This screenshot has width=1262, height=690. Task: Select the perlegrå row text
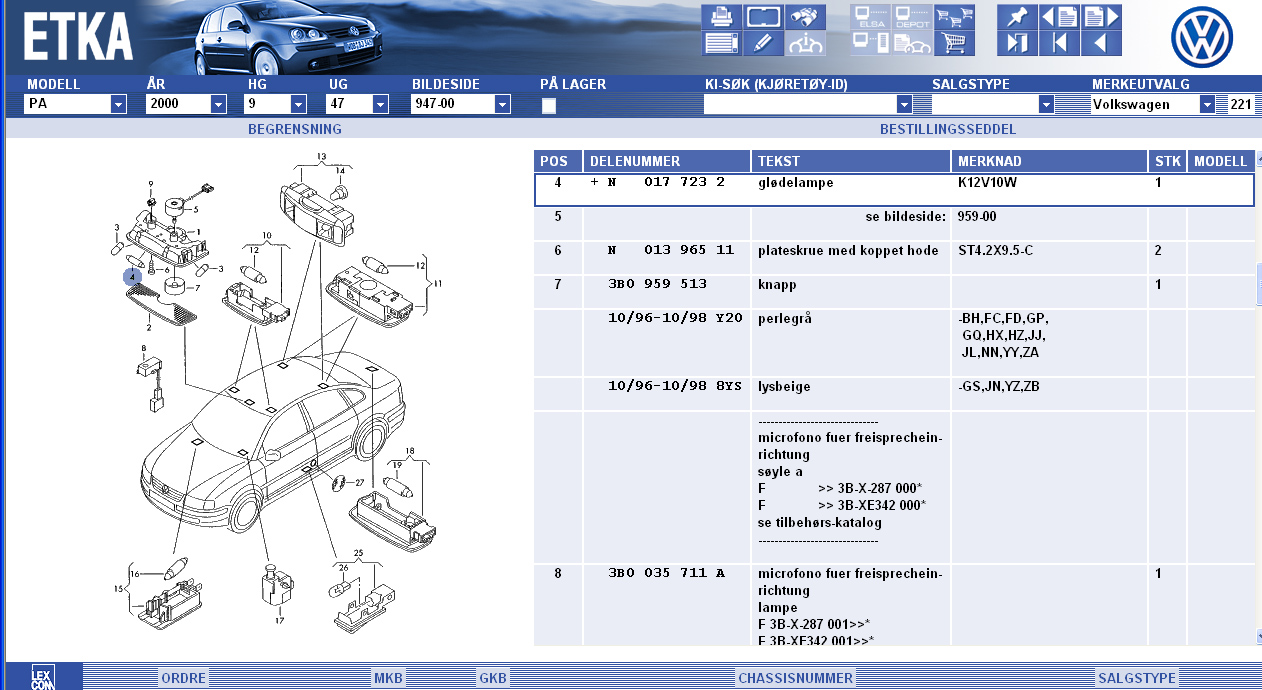pyautogui.click(x=785, y=318)
